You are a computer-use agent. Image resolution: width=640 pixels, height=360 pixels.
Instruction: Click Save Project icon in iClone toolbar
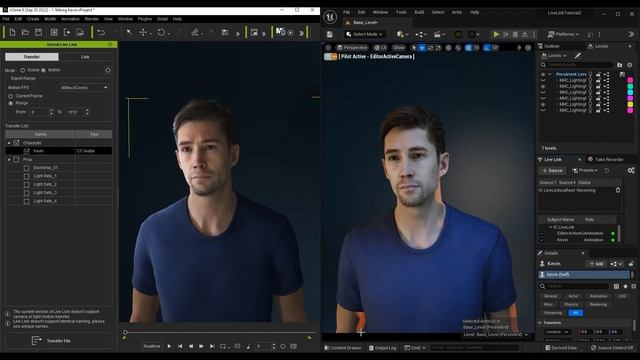click(x=38, y=32)
